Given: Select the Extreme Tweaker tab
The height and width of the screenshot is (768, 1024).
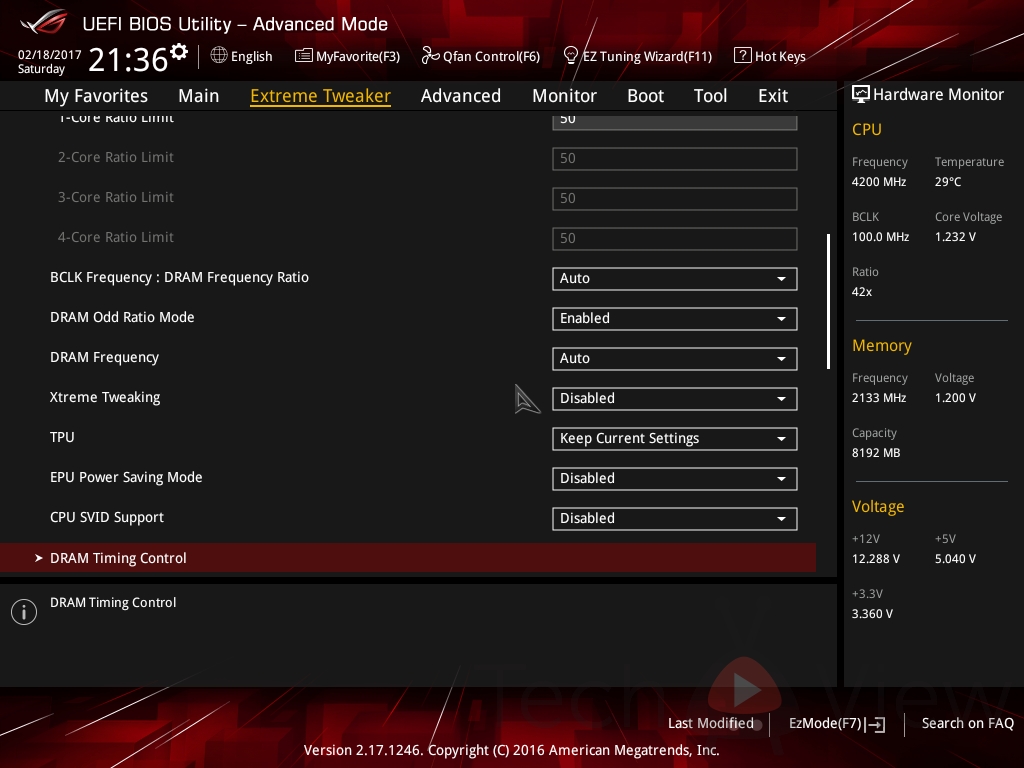Looking at the screenshot, I should (x=321, y=96).
